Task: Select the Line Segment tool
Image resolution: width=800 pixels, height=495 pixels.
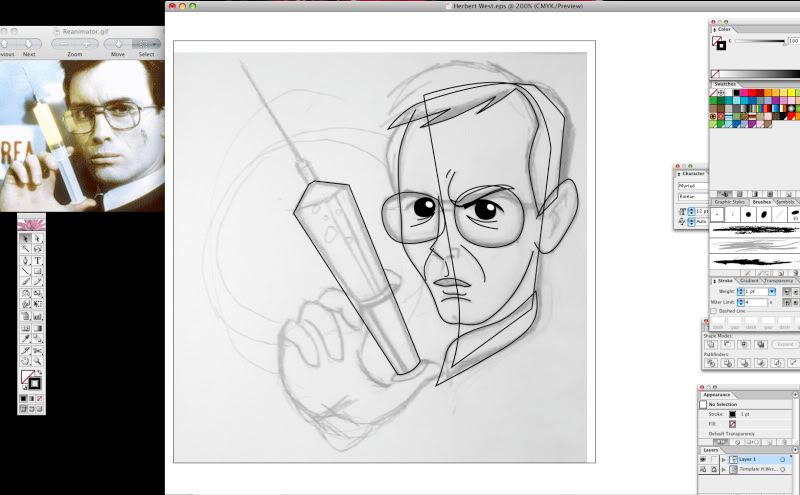Action: click(x=25, y=271)
